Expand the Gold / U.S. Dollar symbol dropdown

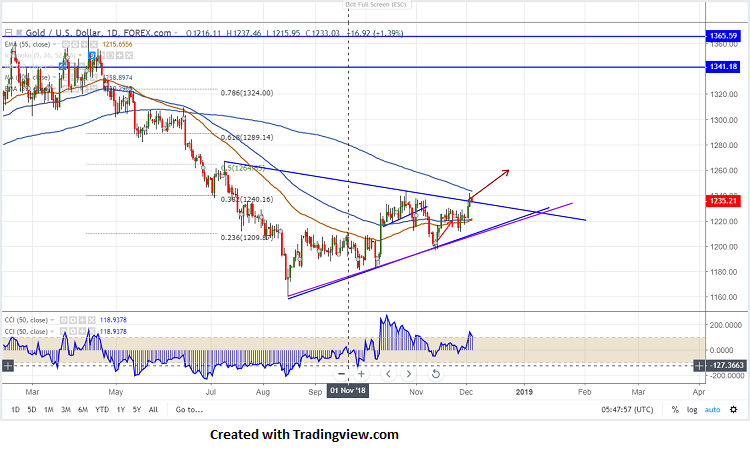[176, 33]
